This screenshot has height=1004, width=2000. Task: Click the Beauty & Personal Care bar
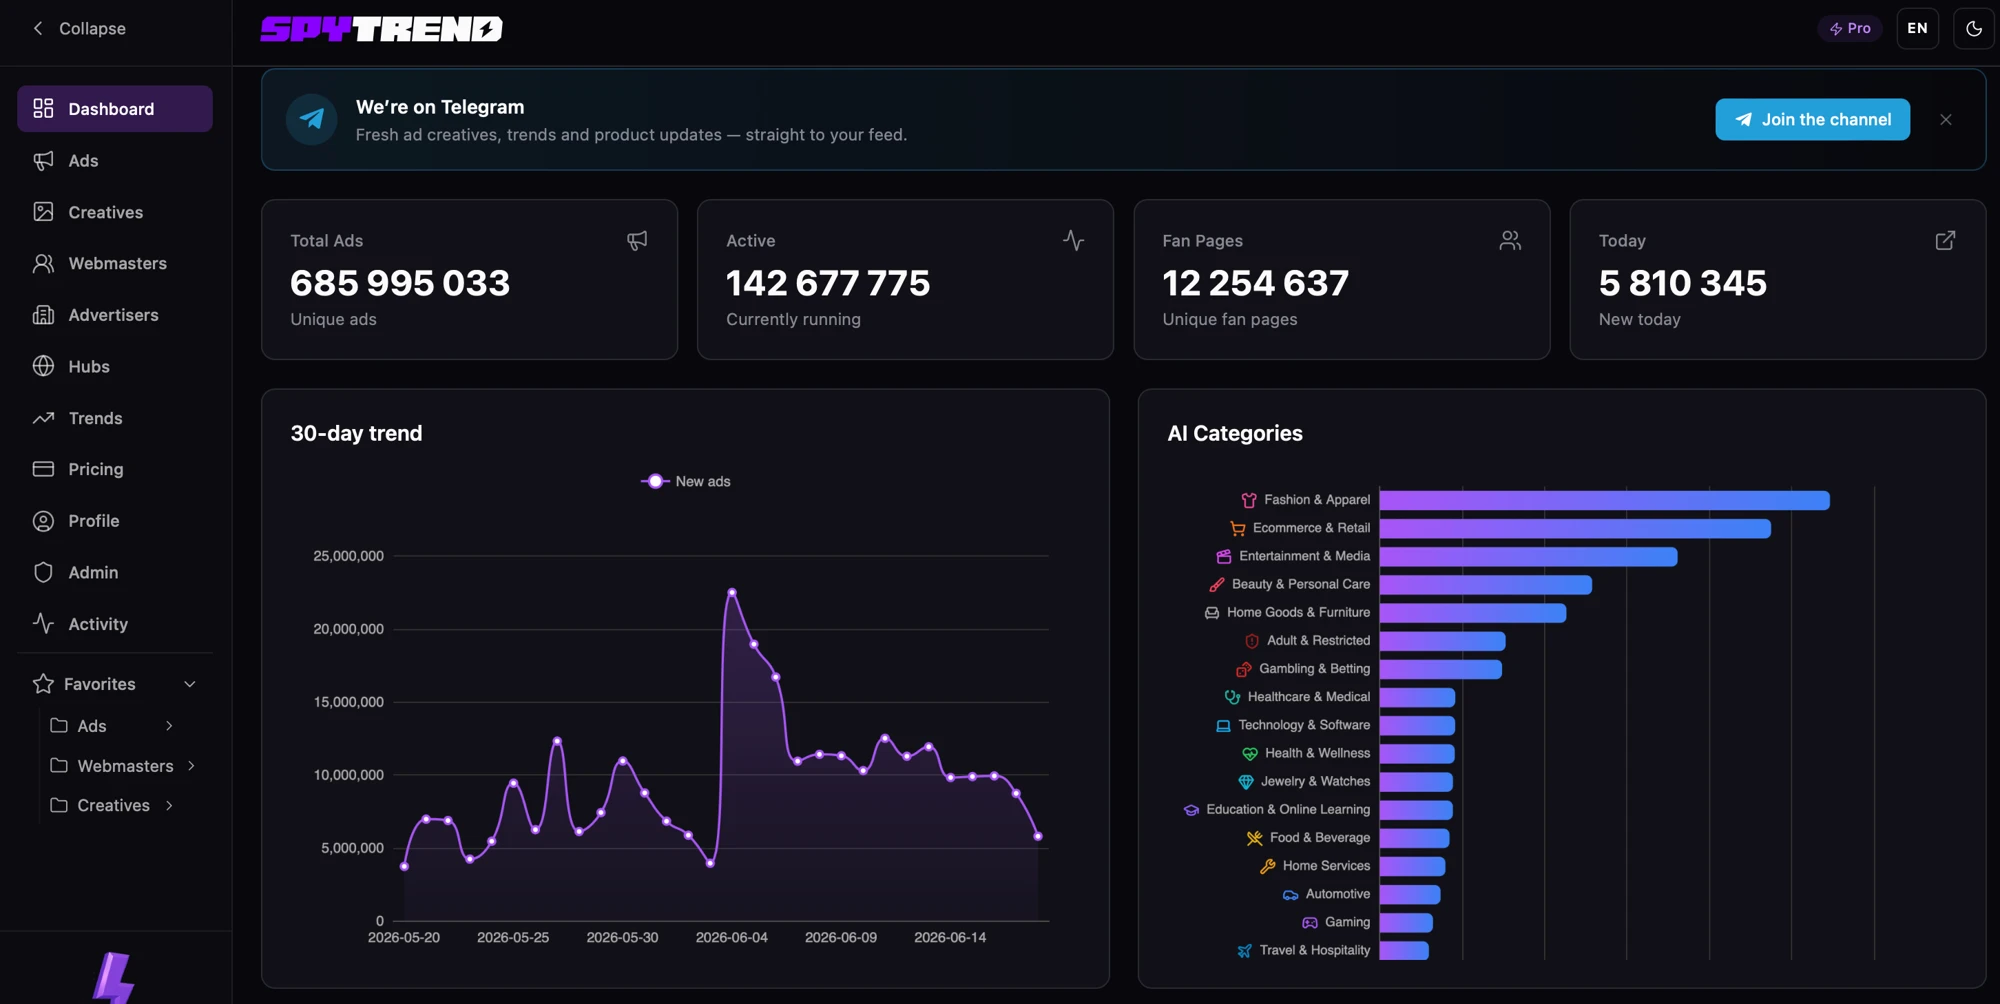1486,585
